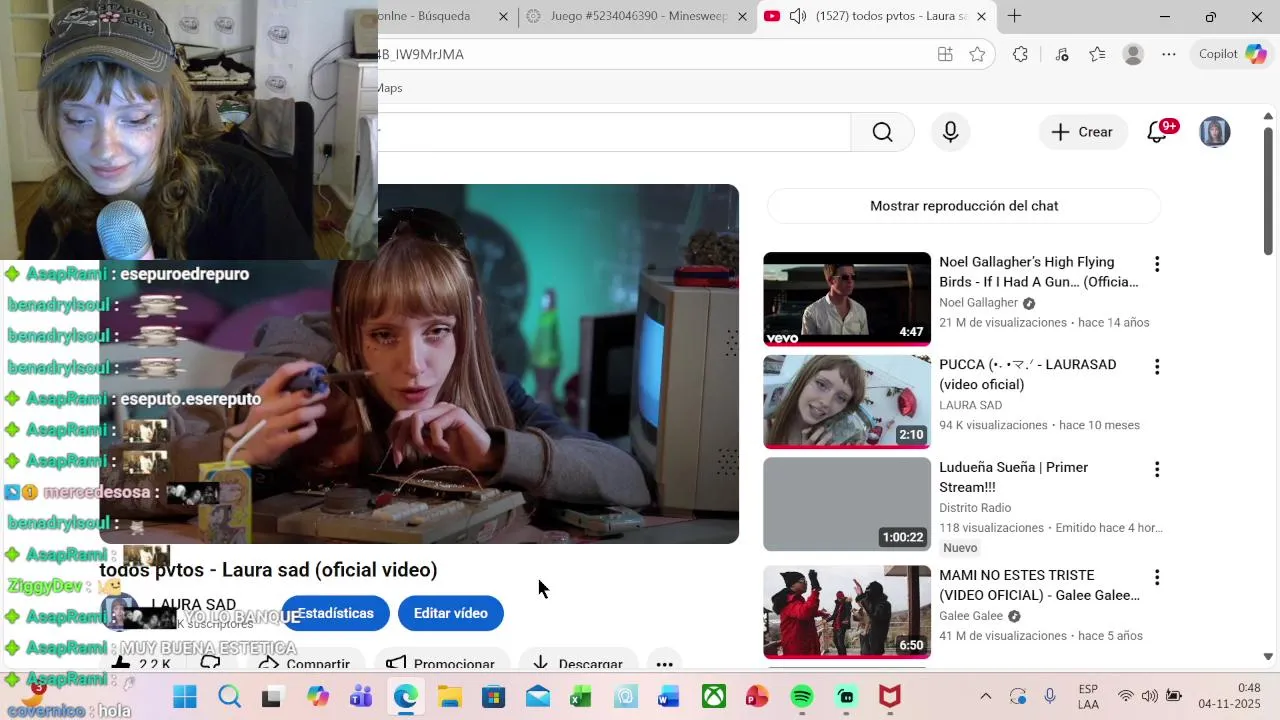1280x720 pixels.
Task: Open Spotify from the taskbar
Action: tap(801, 696)
